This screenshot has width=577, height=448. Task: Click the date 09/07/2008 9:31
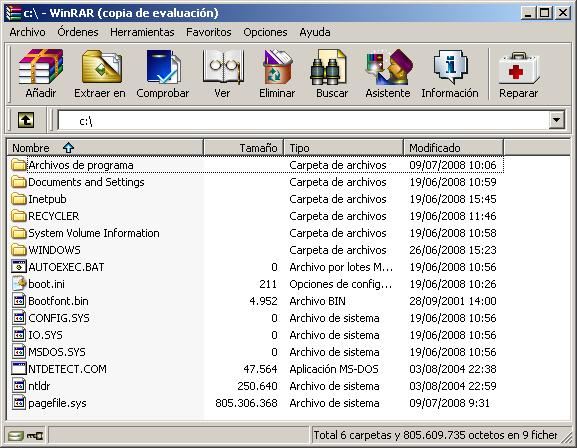(449, 403)
